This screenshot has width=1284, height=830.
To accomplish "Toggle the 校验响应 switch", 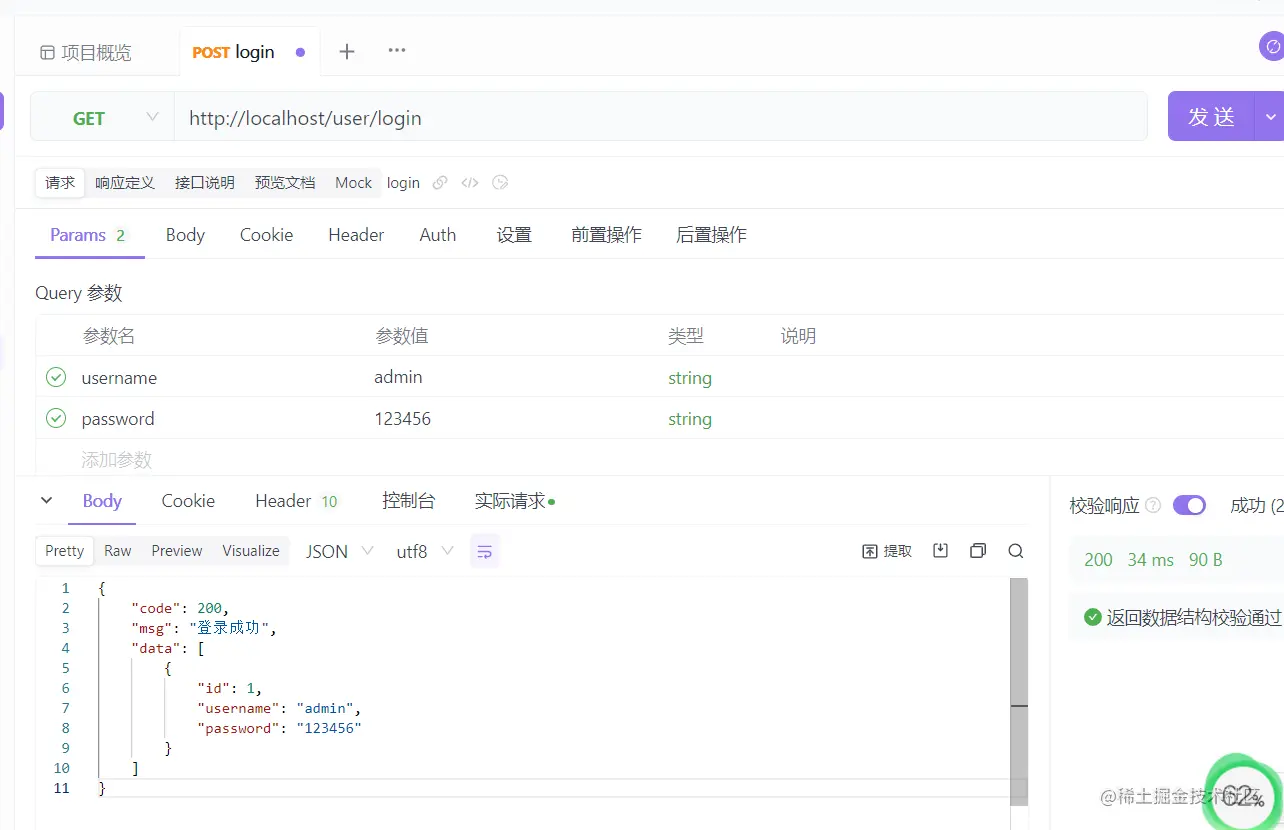I will [x=1189, y=505].
